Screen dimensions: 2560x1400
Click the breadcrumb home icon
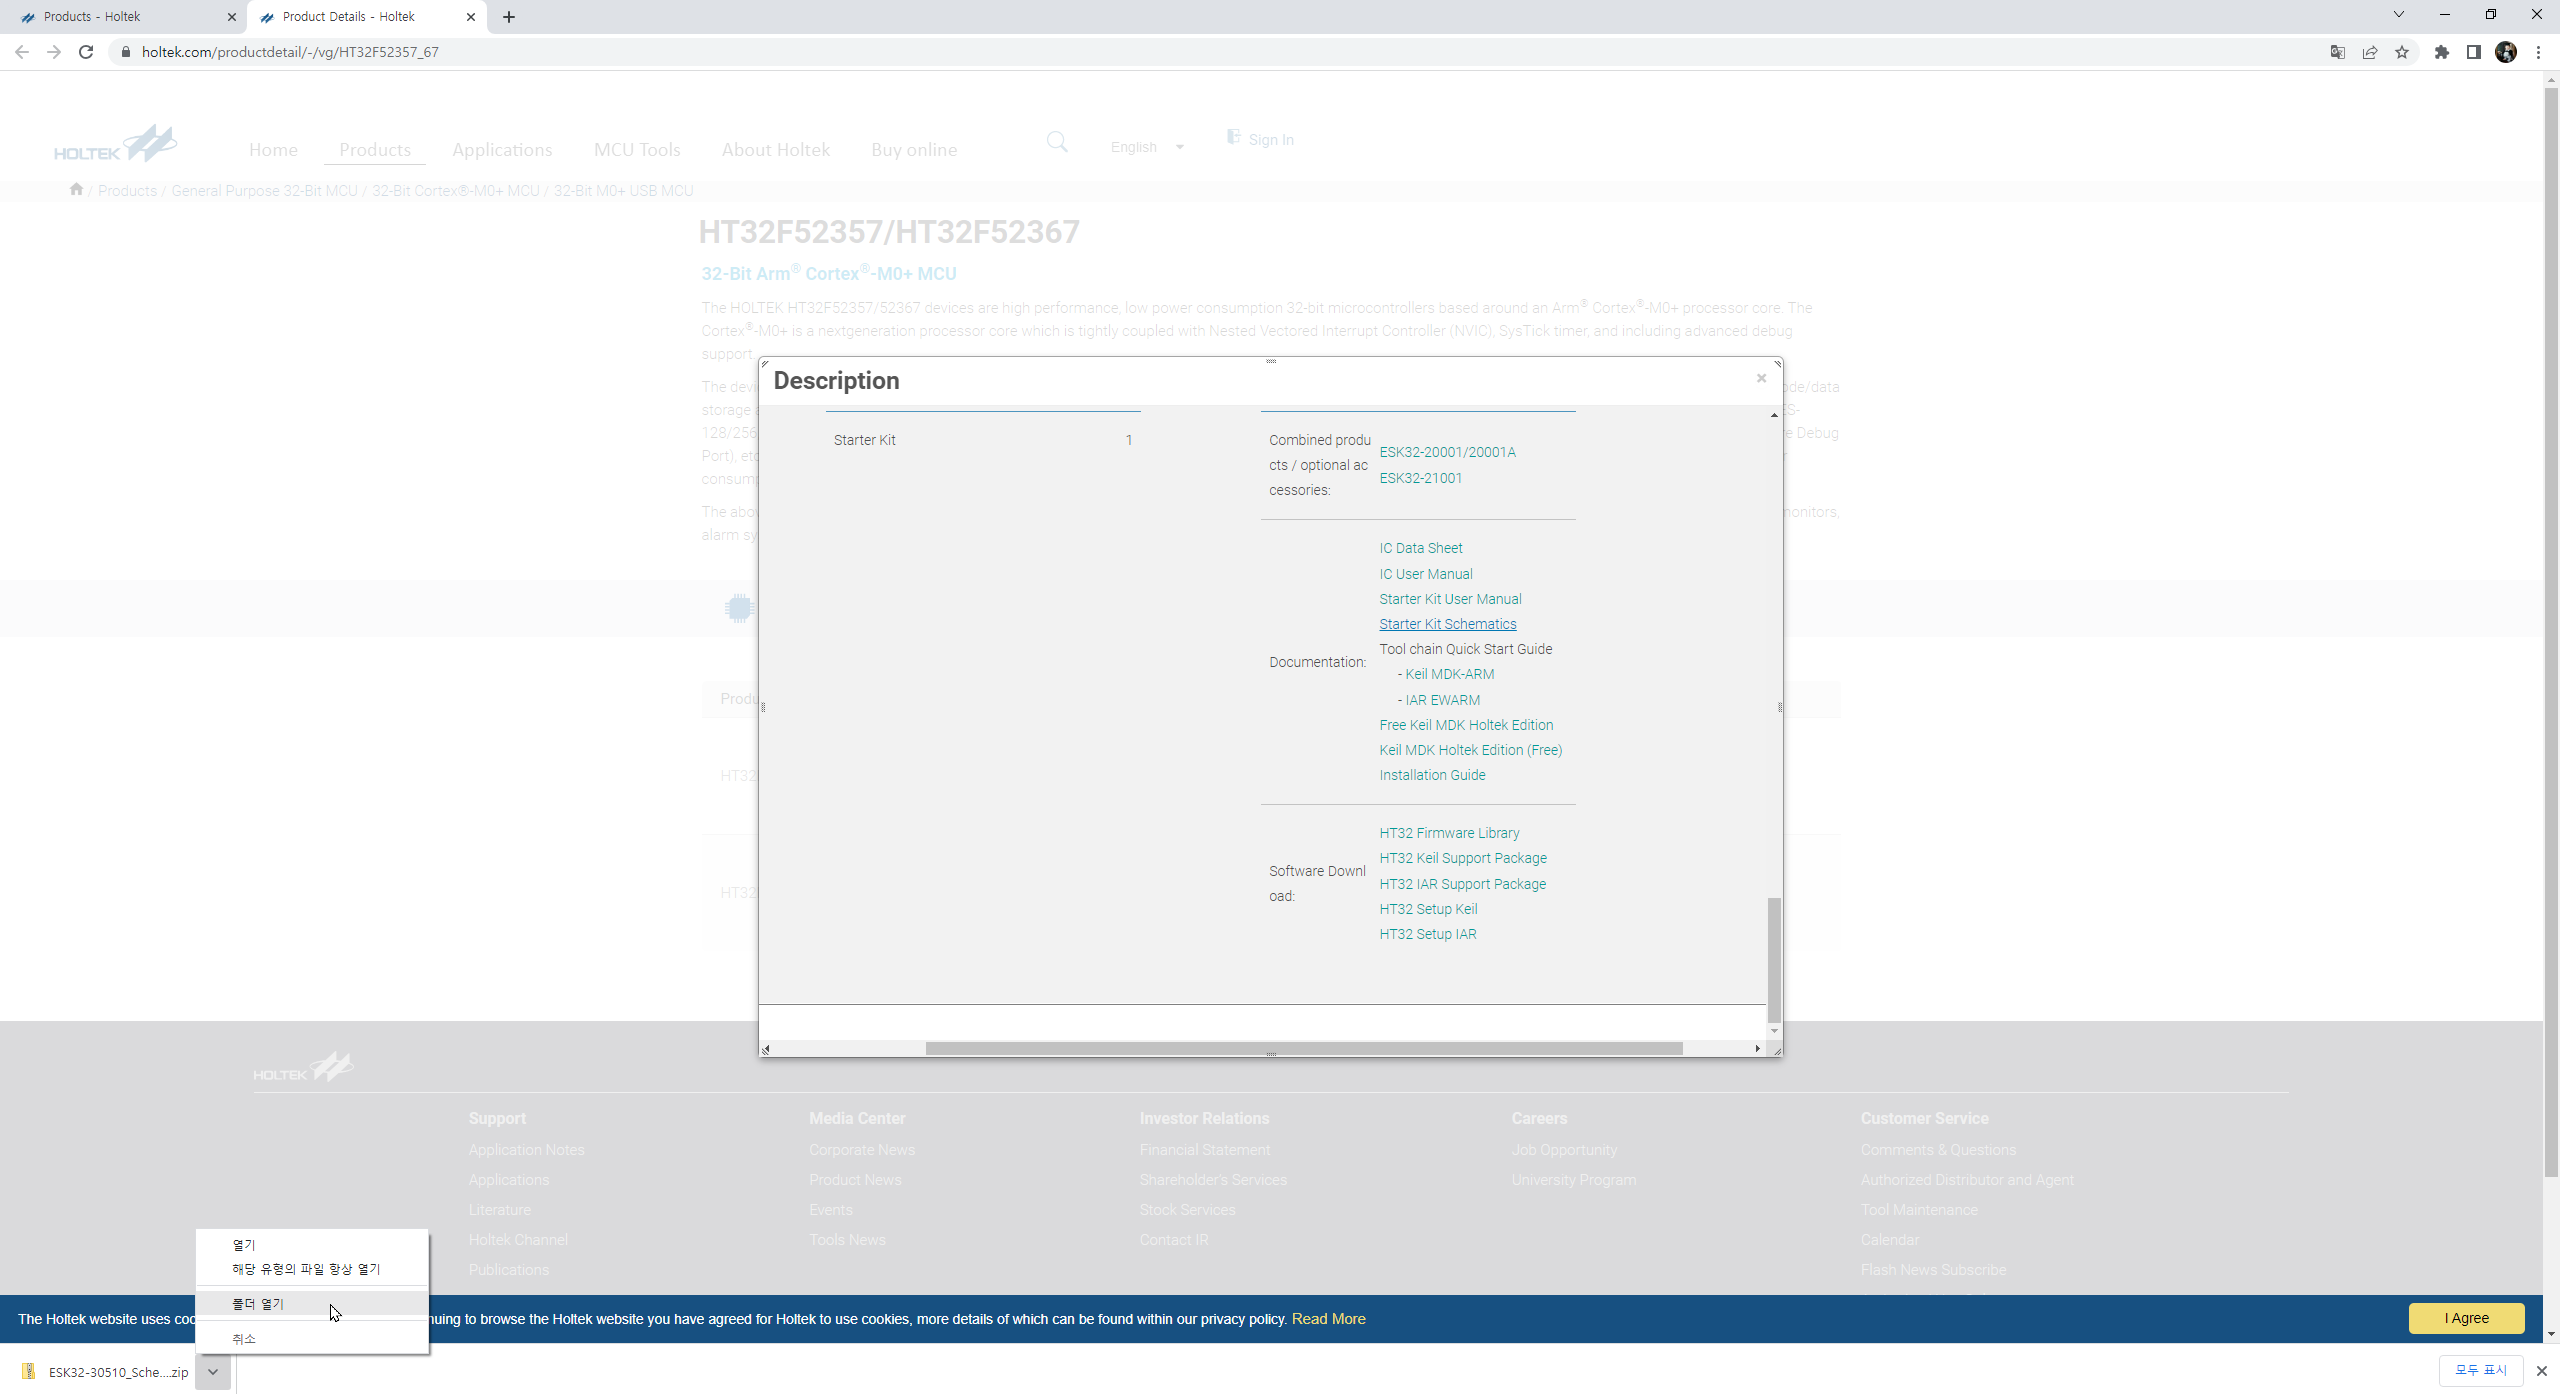[x=76, y=189]
